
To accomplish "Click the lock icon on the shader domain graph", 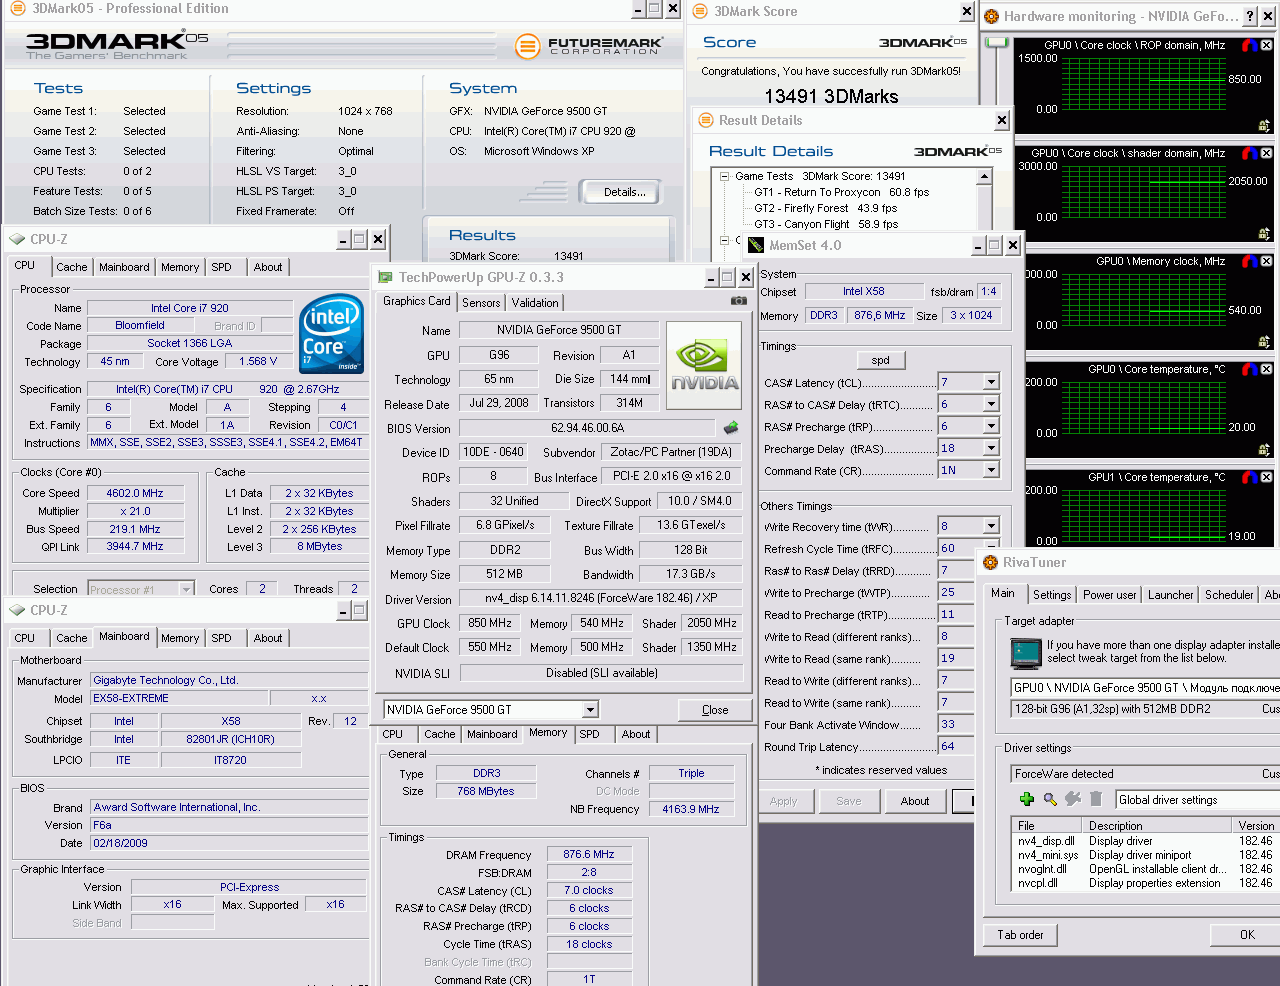I will click(x=1264, y=234).
